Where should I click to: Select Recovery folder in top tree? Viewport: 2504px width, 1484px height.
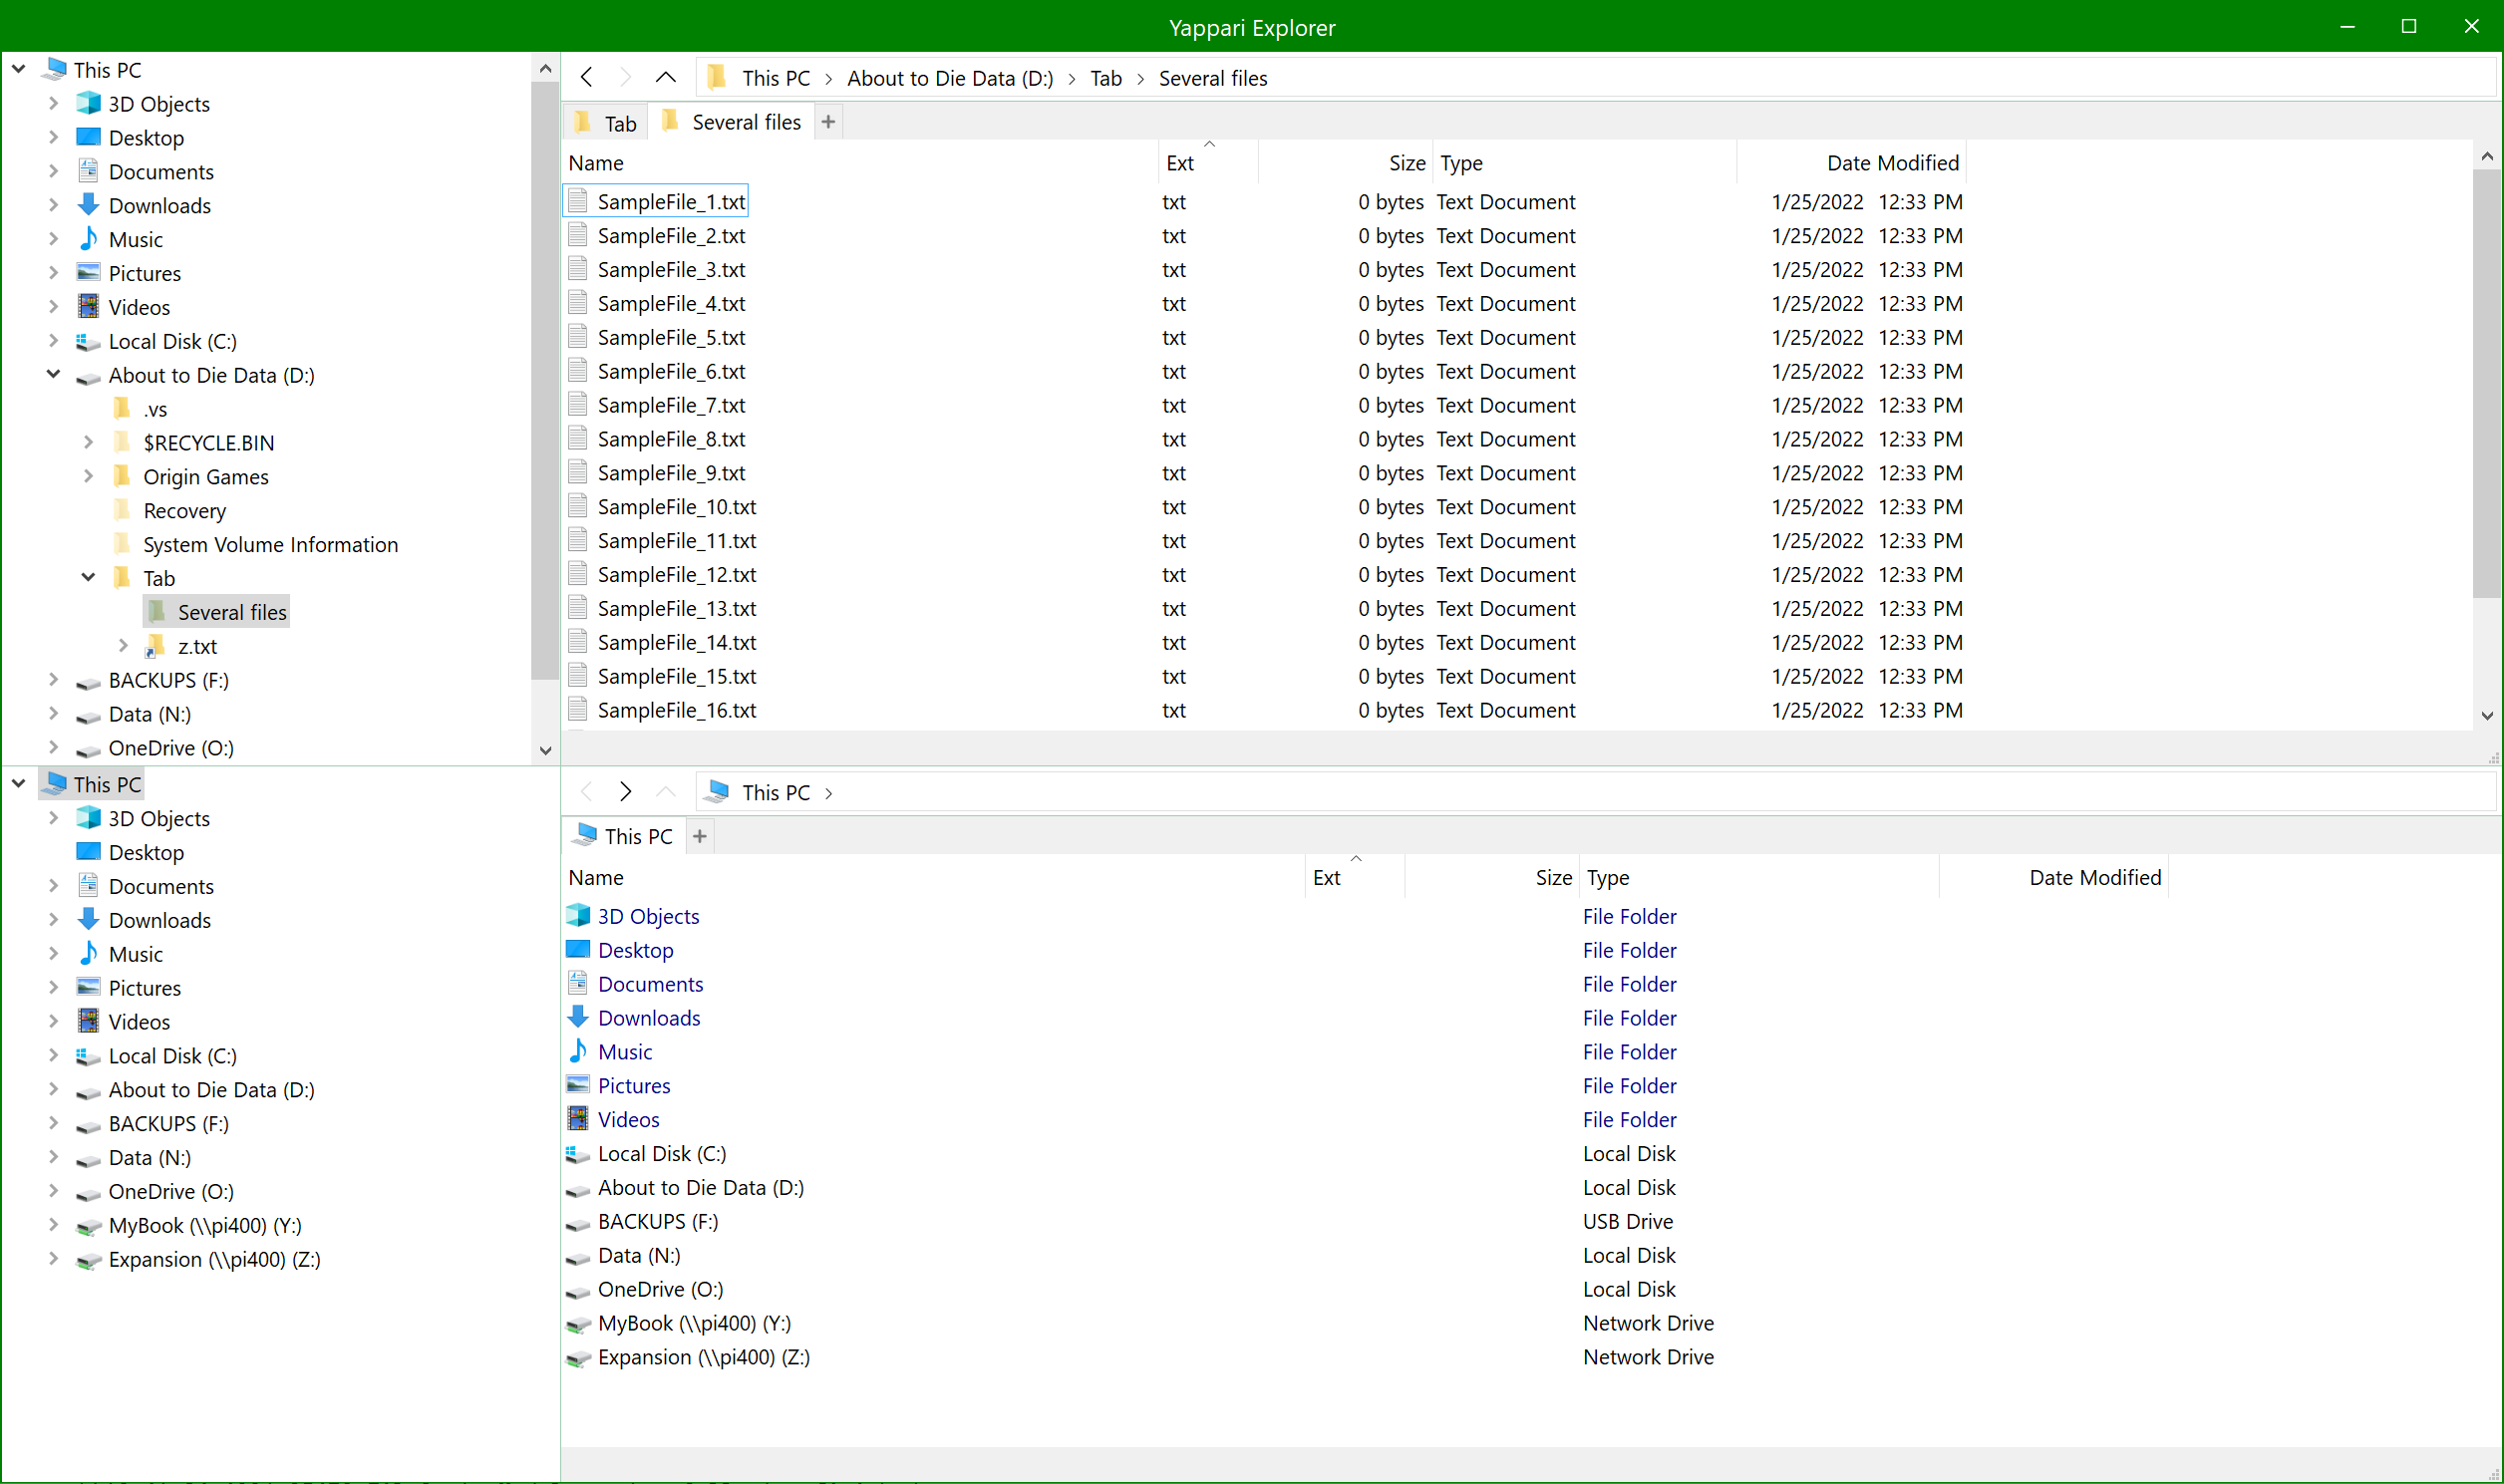click(x=184, y=510)
